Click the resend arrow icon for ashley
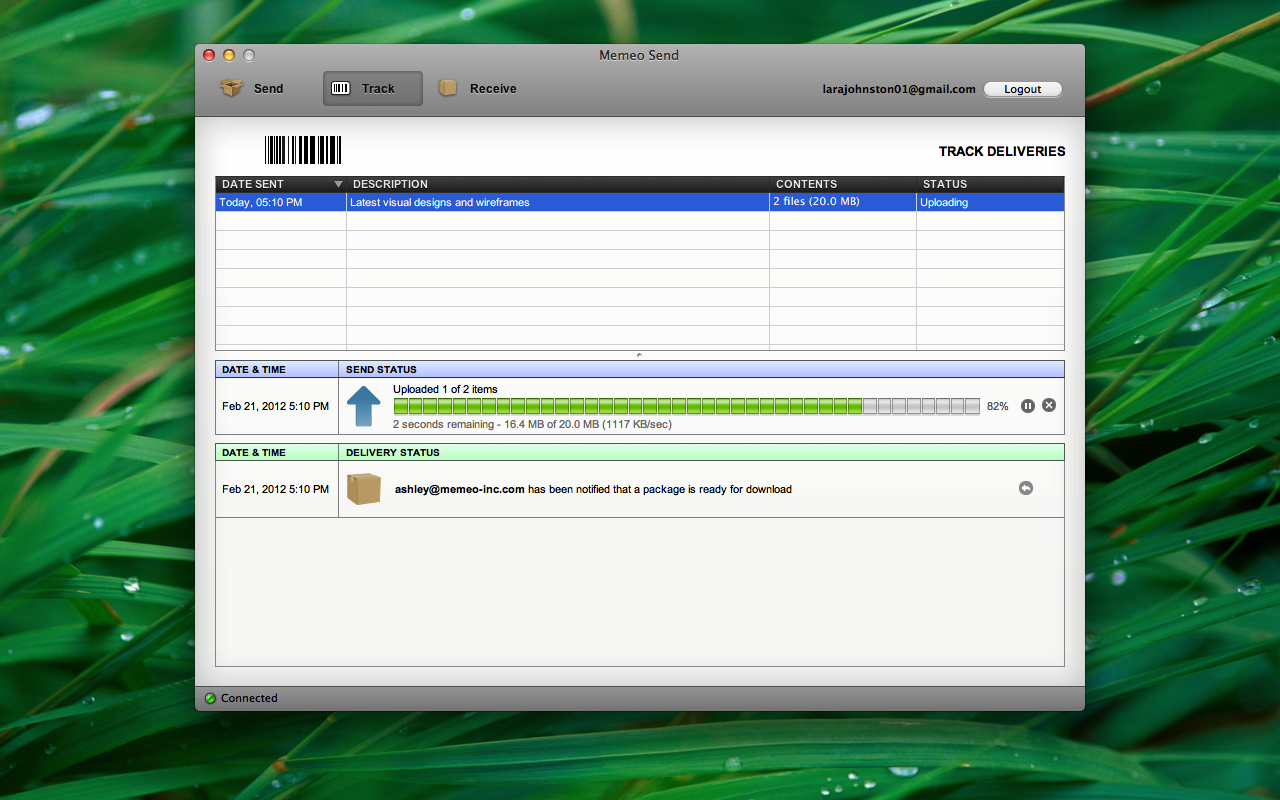The width and height of the screenshot is (1280, 800). click(x=1025, y=488)
